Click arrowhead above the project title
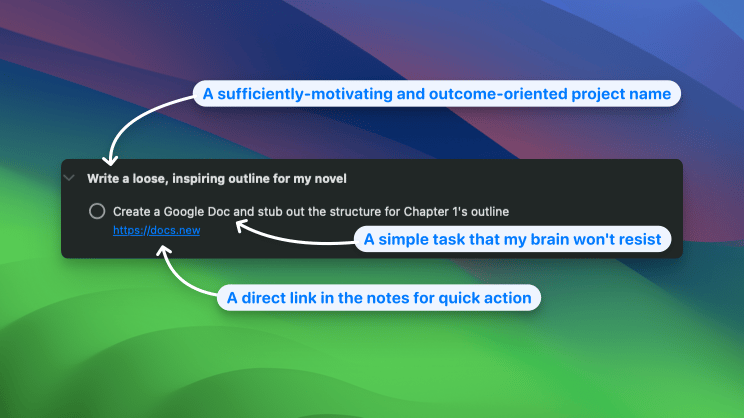 [111, 158]
